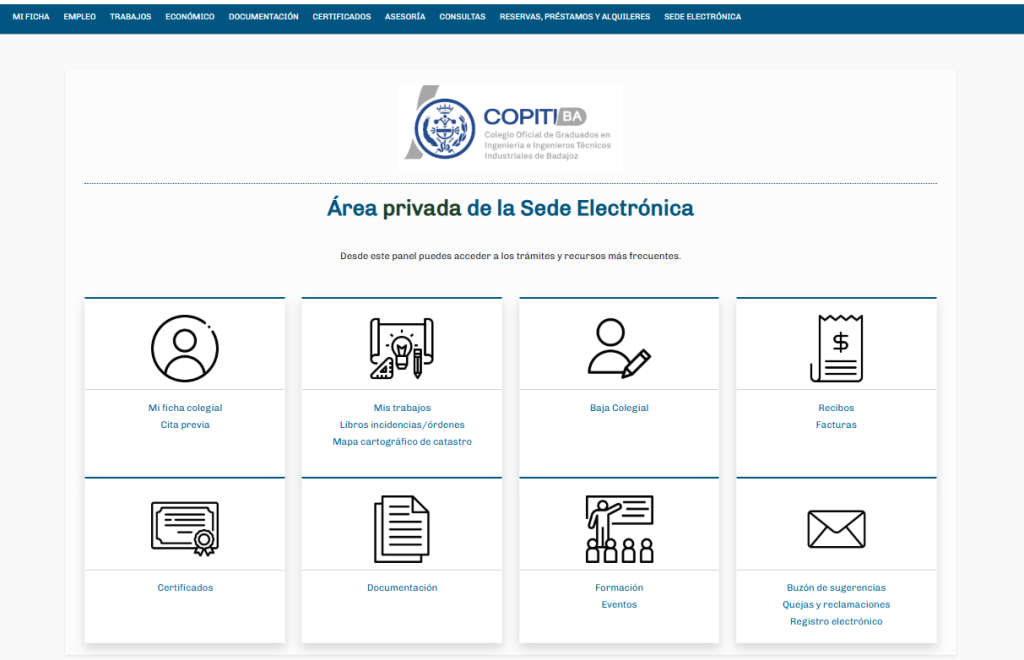Open the MI FICHA menu

31,17
